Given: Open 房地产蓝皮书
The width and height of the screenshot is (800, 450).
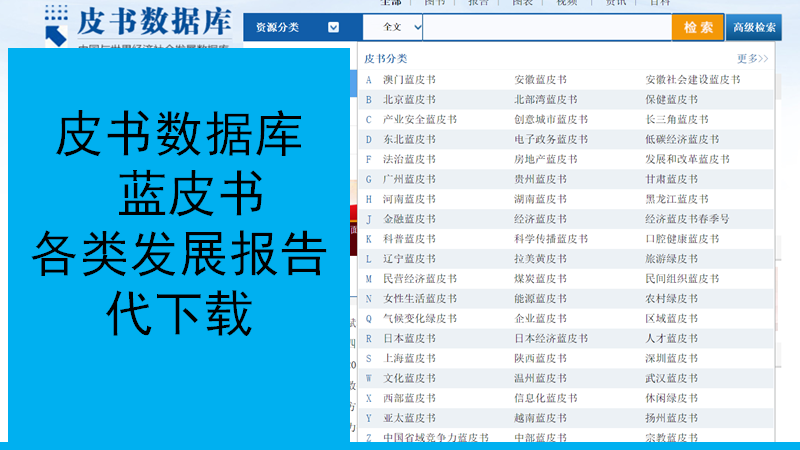Looking at the screenshot, I should (x=545, y=159).
